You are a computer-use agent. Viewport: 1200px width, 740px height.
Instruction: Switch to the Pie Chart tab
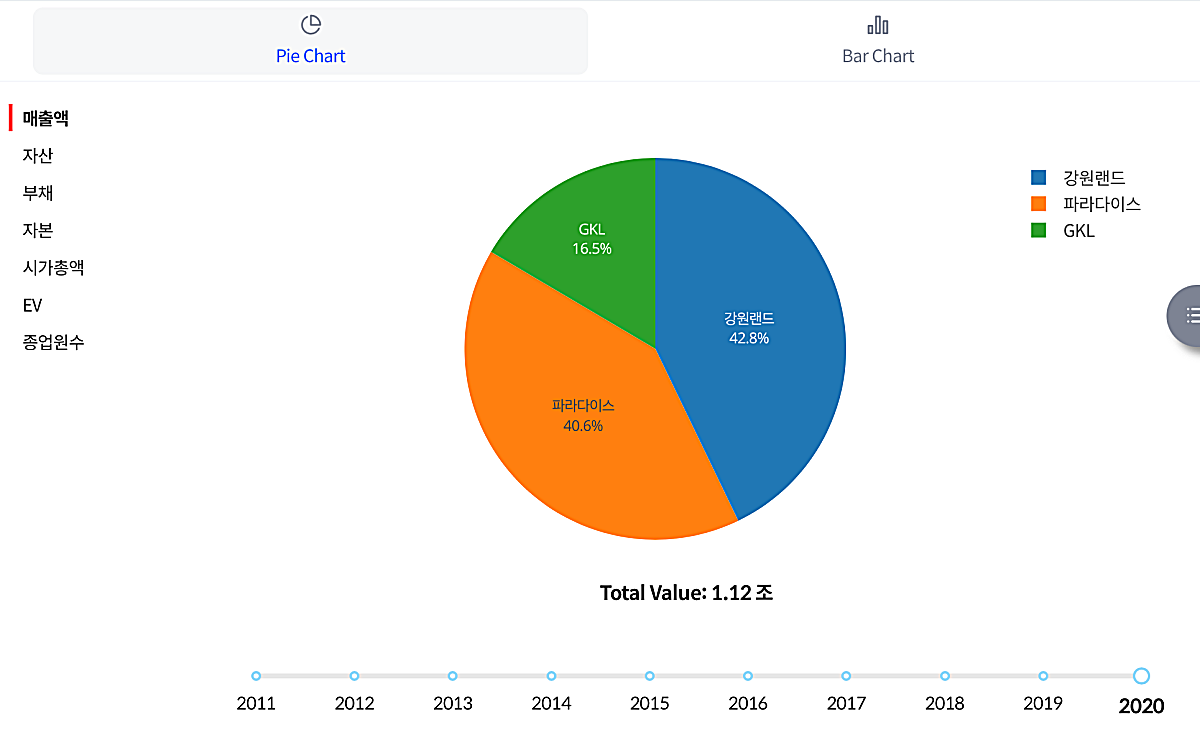tap(310, 41)
